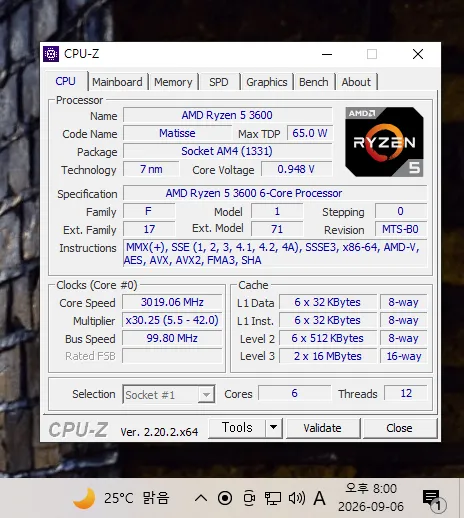Open the Socket #1 selection dropdown
The image size is (464, 518).
pos(169,395)
